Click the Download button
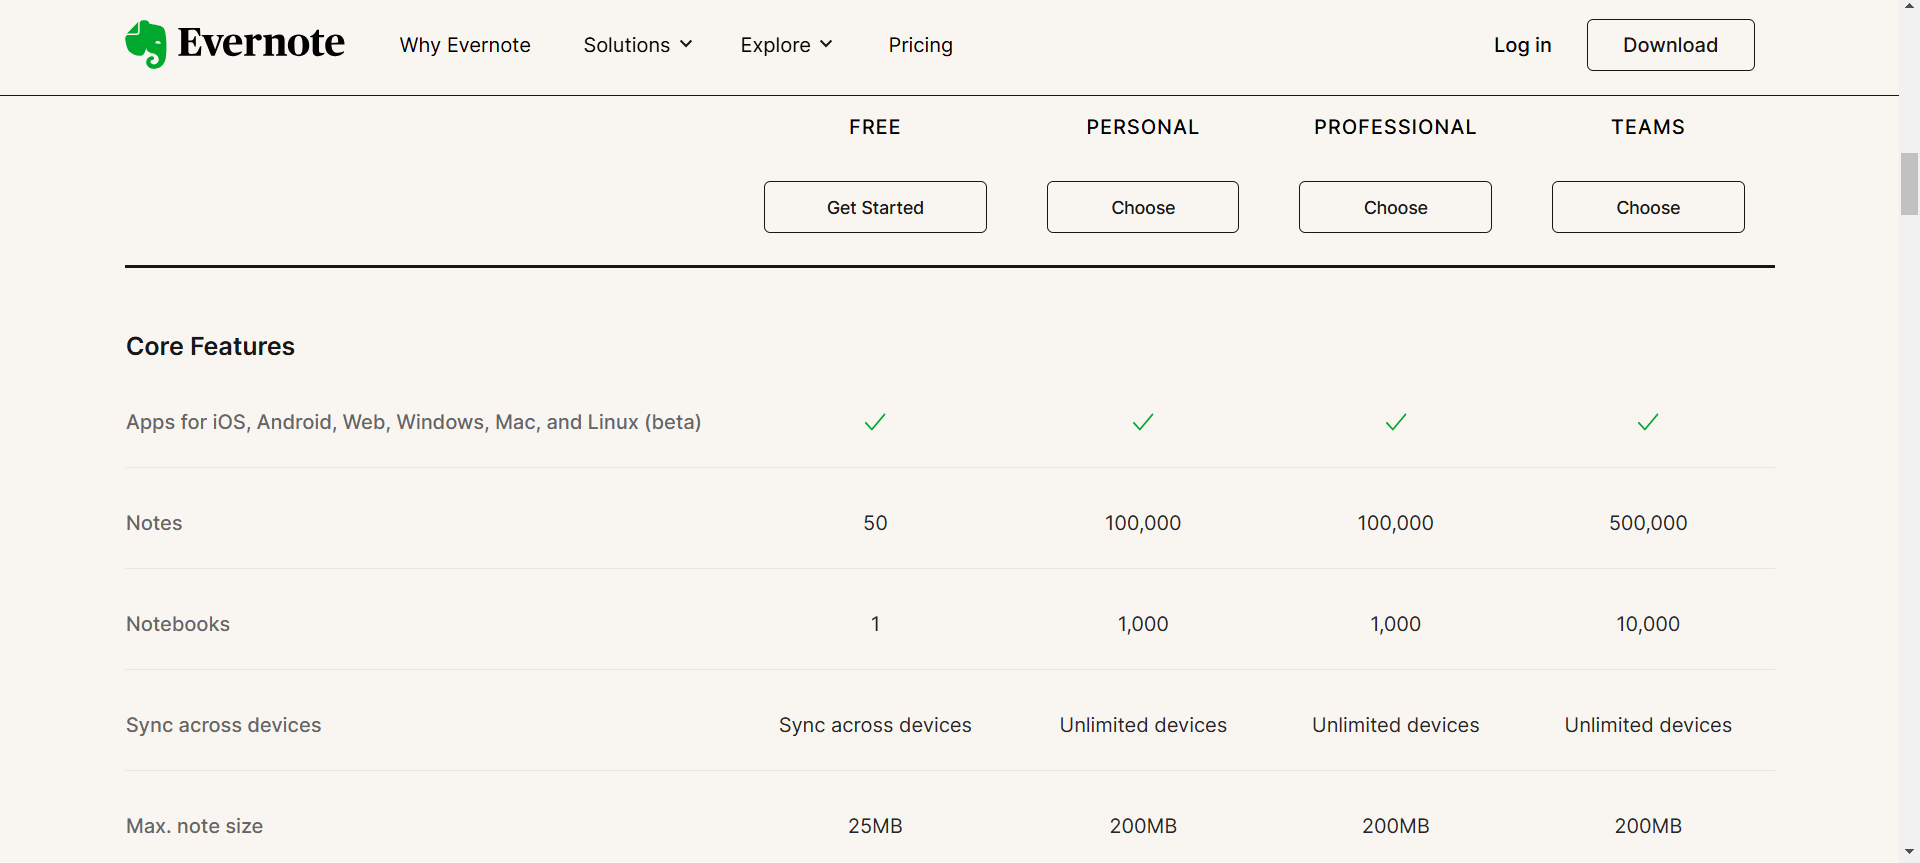Screen dimensions: 1920x863 pyautogui.click(x=1670, y=45)
